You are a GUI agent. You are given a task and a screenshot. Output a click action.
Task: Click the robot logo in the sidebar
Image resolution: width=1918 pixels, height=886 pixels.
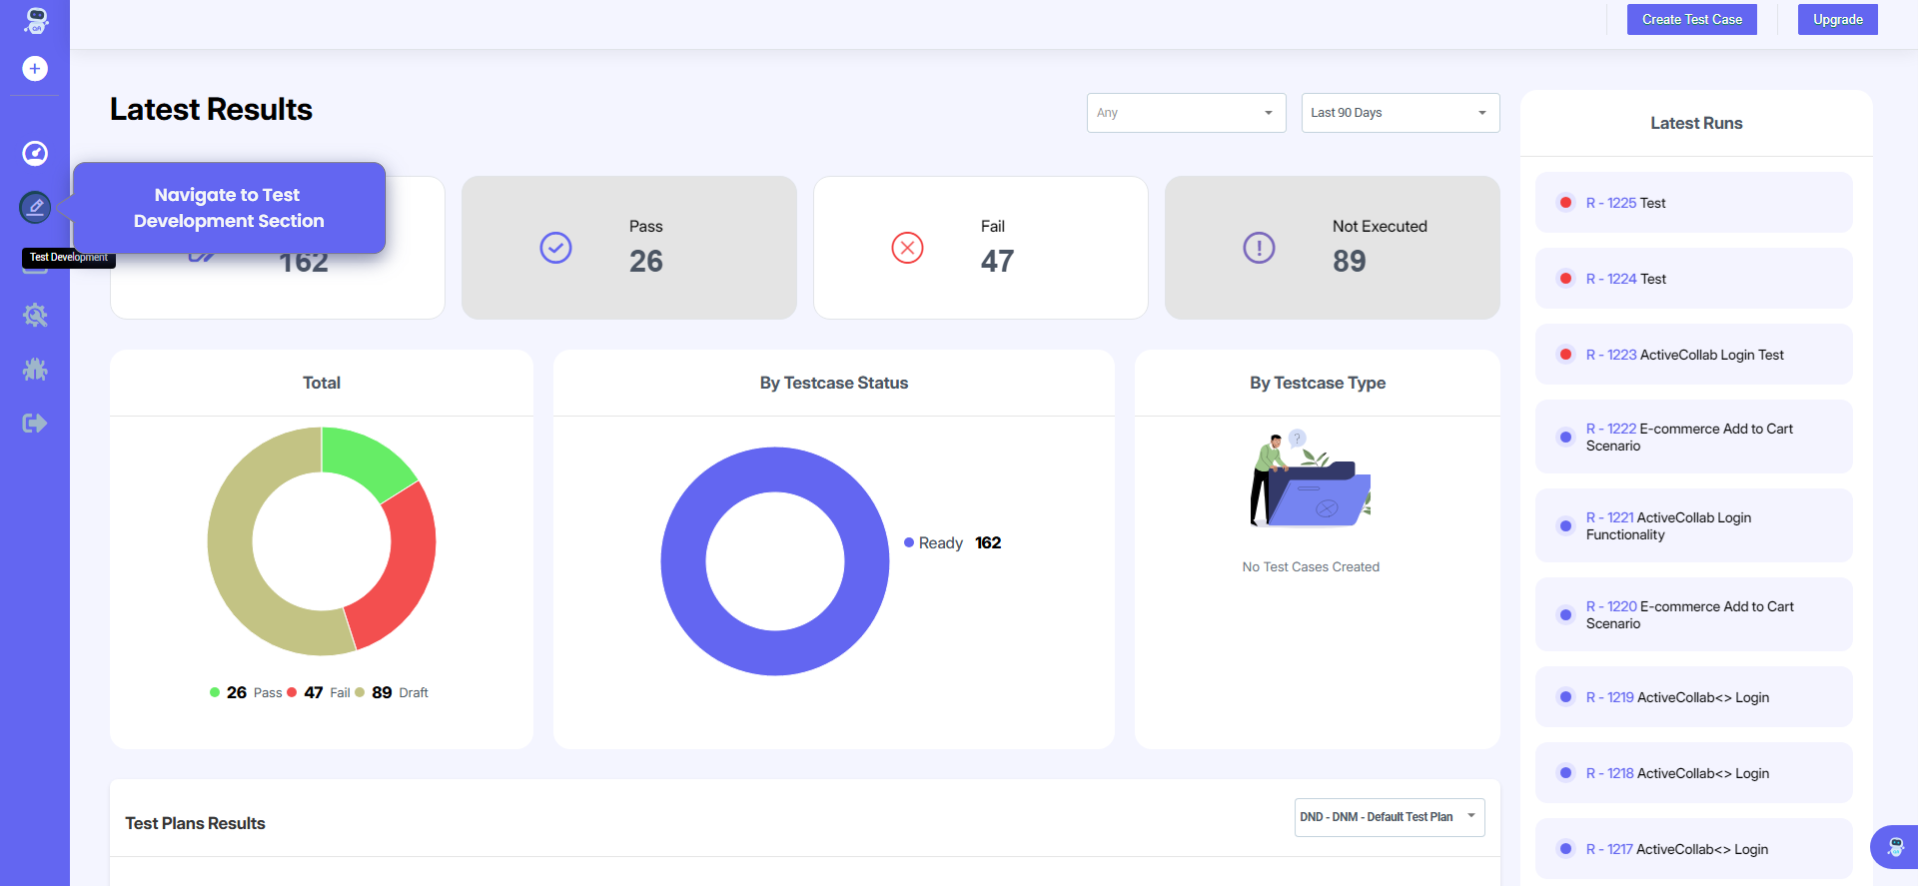pyautogui.click(x=36, y=20)
